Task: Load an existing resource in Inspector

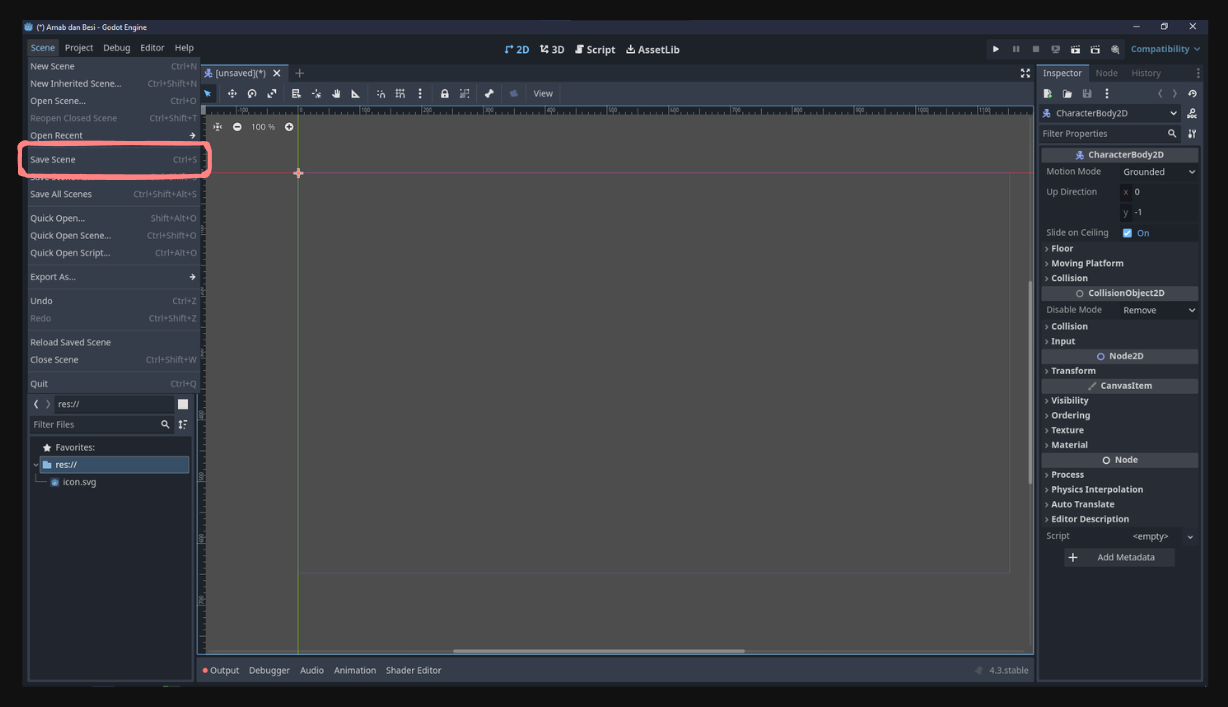Action: 1067,93
